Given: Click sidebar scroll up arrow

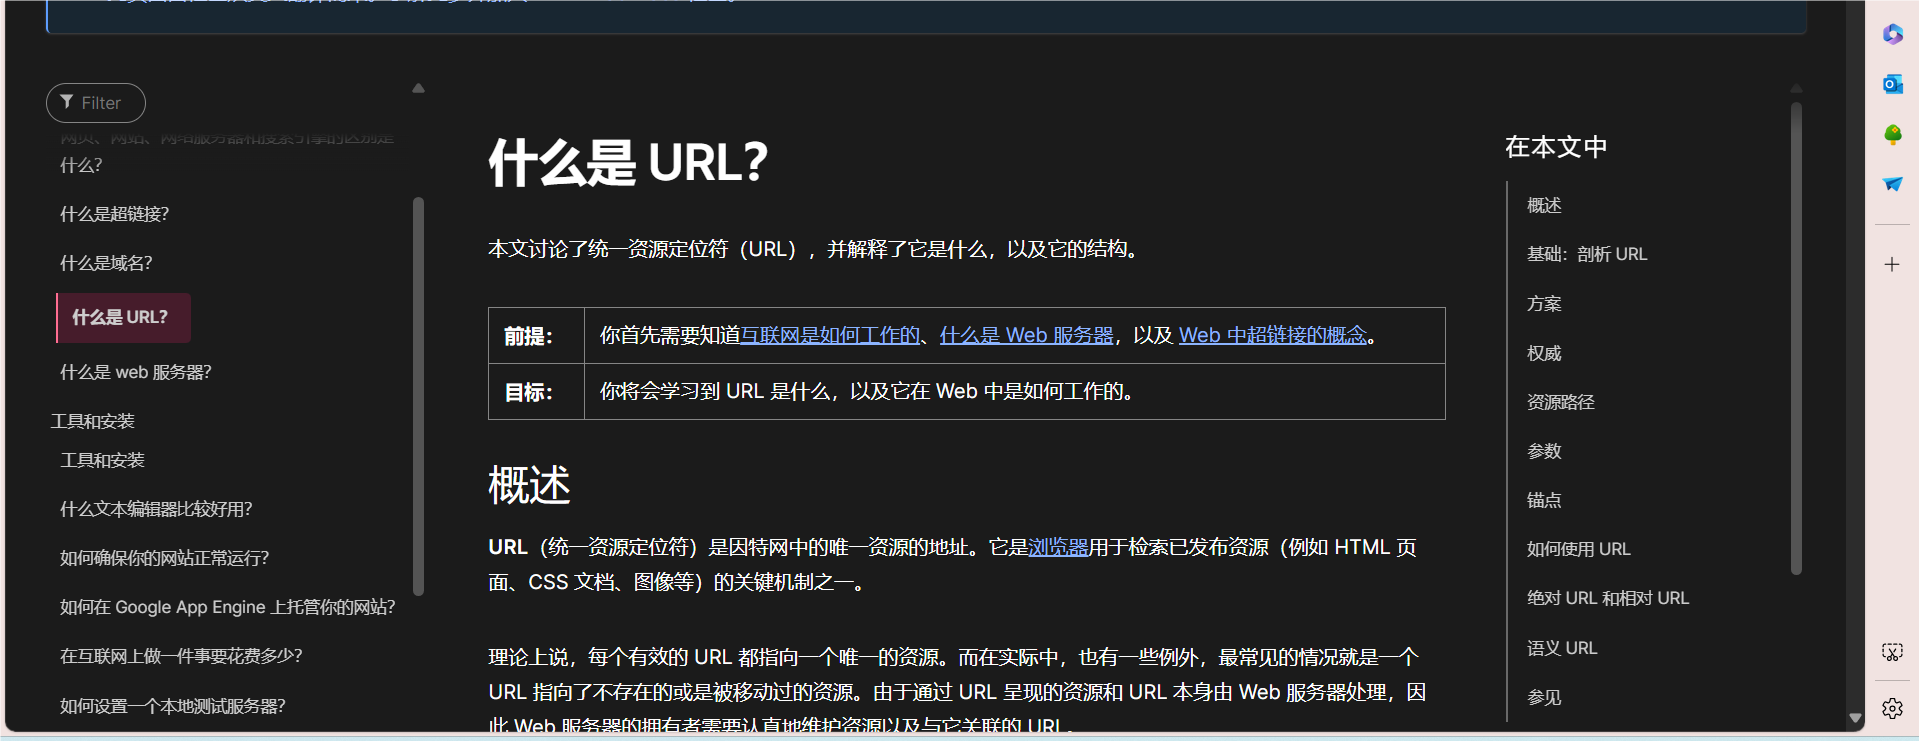Looking at the screenshot, I should [419, 88].
